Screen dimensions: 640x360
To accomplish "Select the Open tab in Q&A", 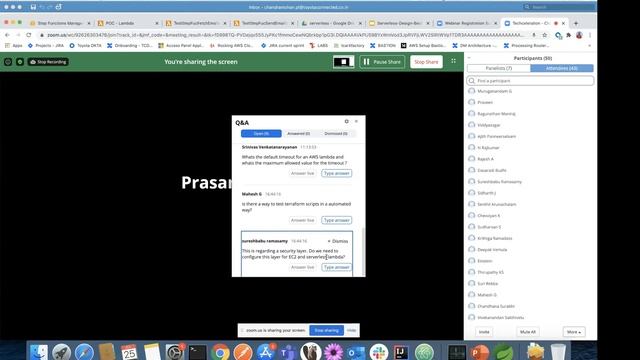I will 261,133.
